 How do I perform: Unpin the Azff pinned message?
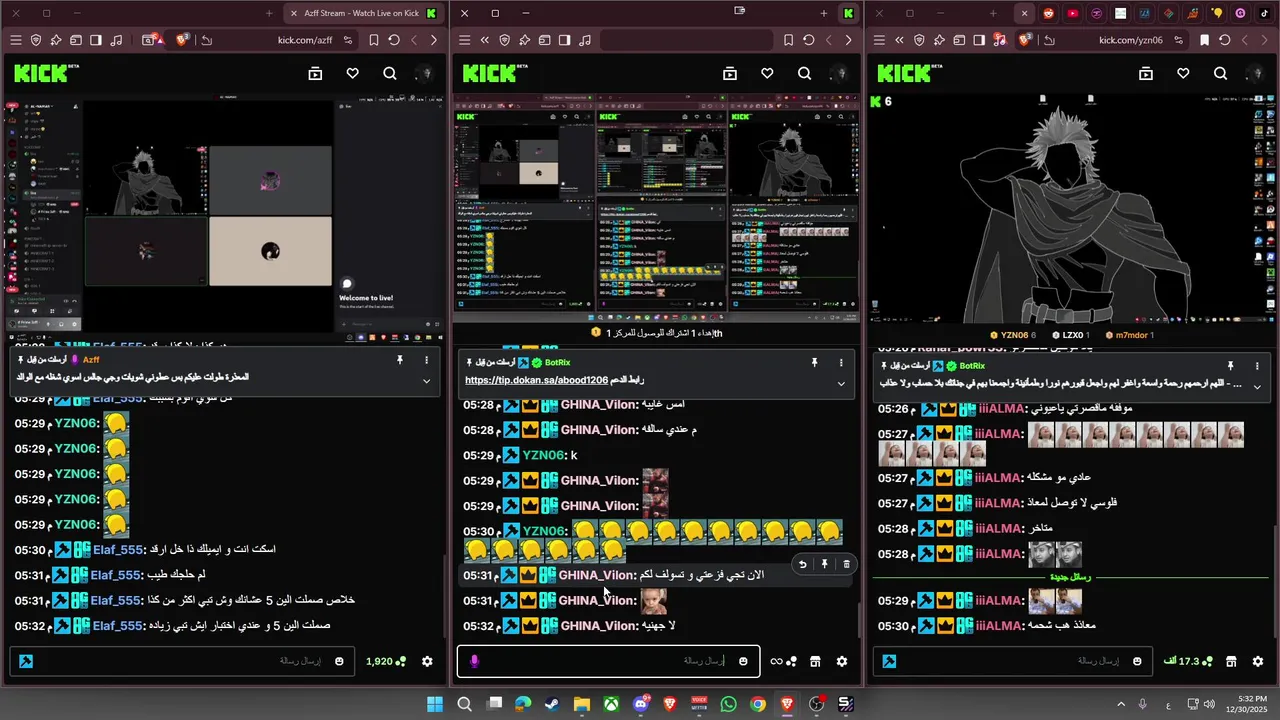399,360
